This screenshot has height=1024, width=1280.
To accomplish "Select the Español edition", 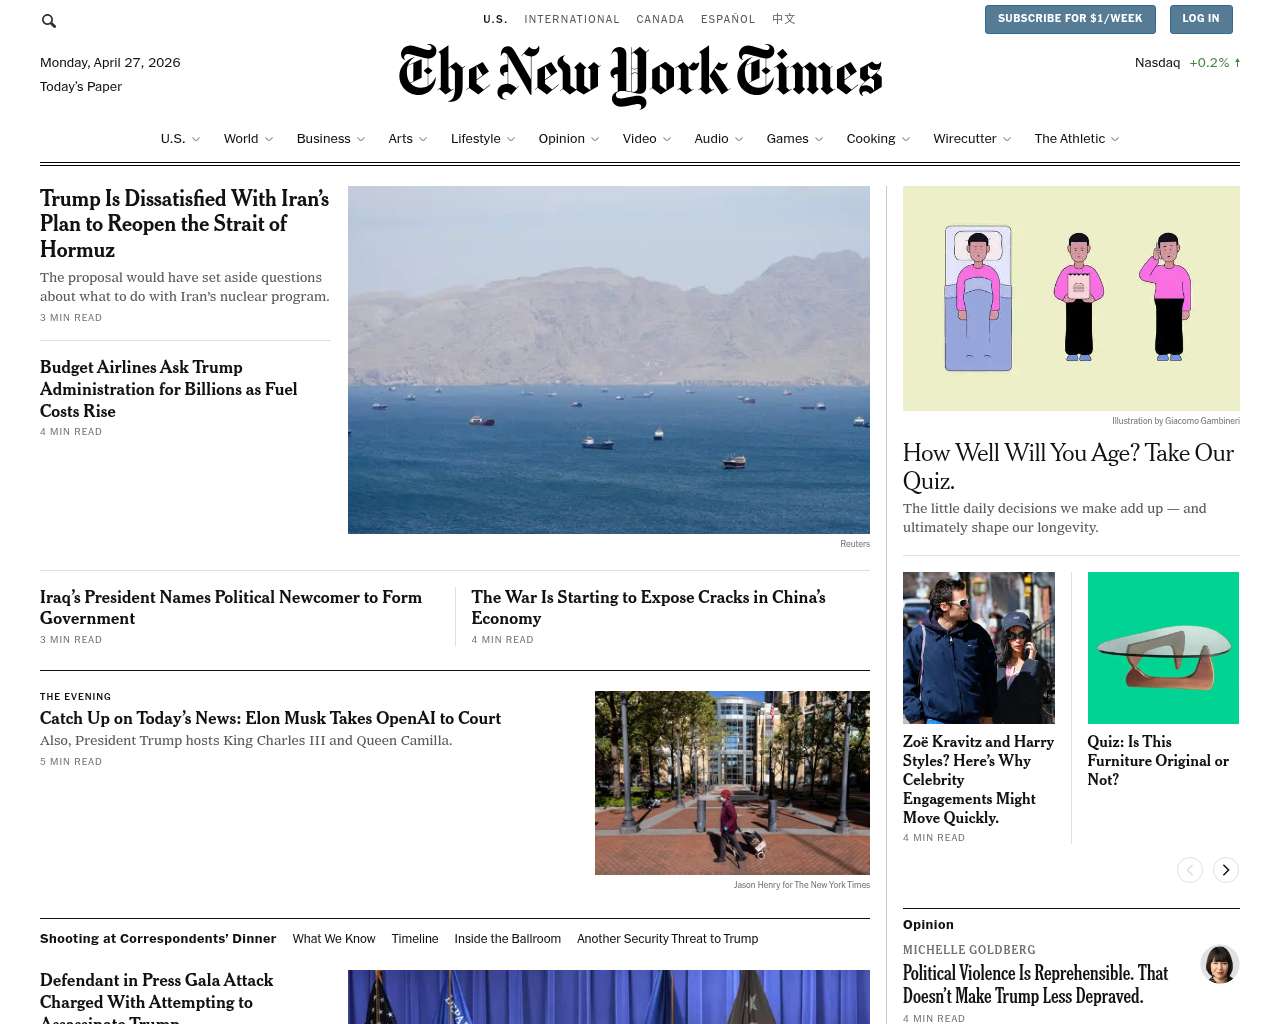I will (728, 19).
